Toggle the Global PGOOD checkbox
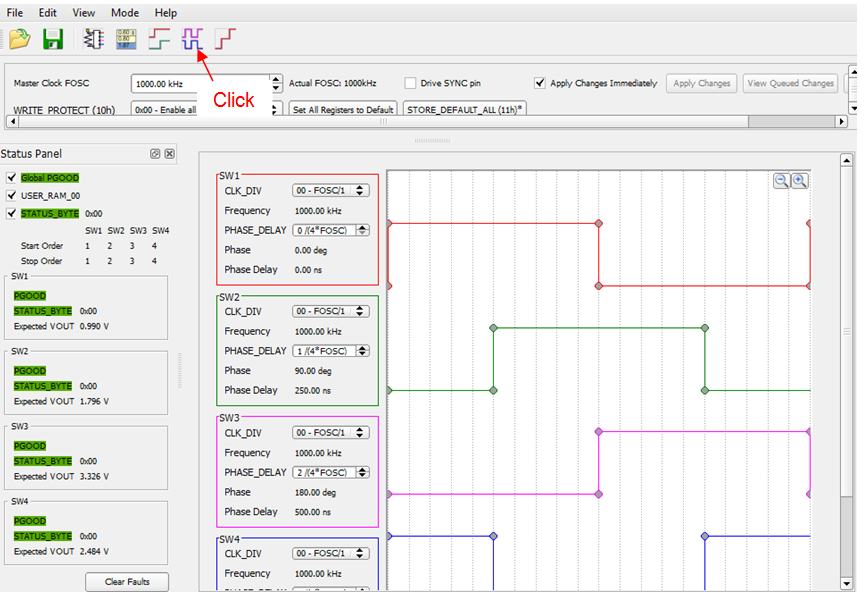 click(12, 178)
